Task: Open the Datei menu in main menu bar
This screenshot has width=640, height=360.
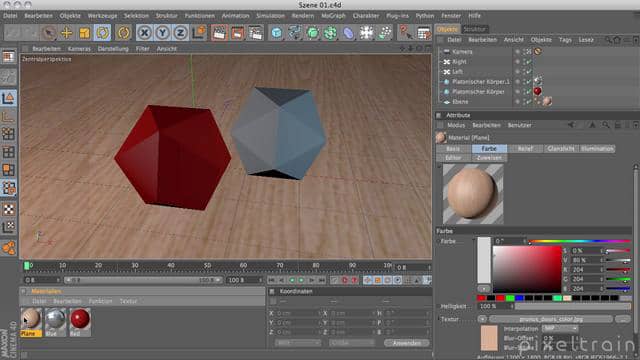Action: (10, 16)
